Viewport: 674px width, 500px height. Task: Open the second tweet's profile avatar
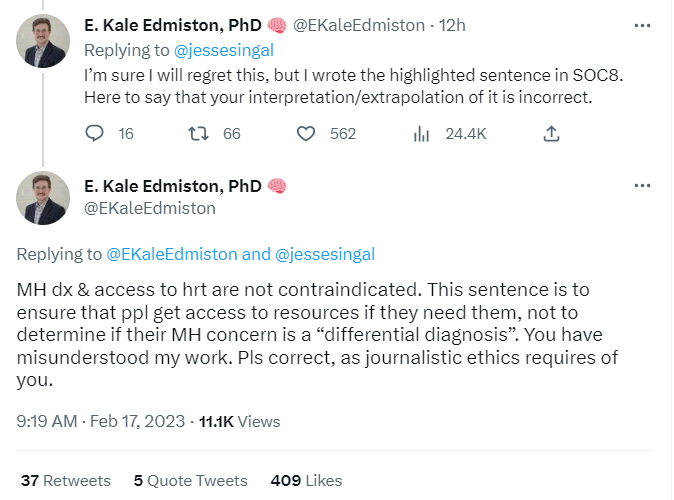43,197
